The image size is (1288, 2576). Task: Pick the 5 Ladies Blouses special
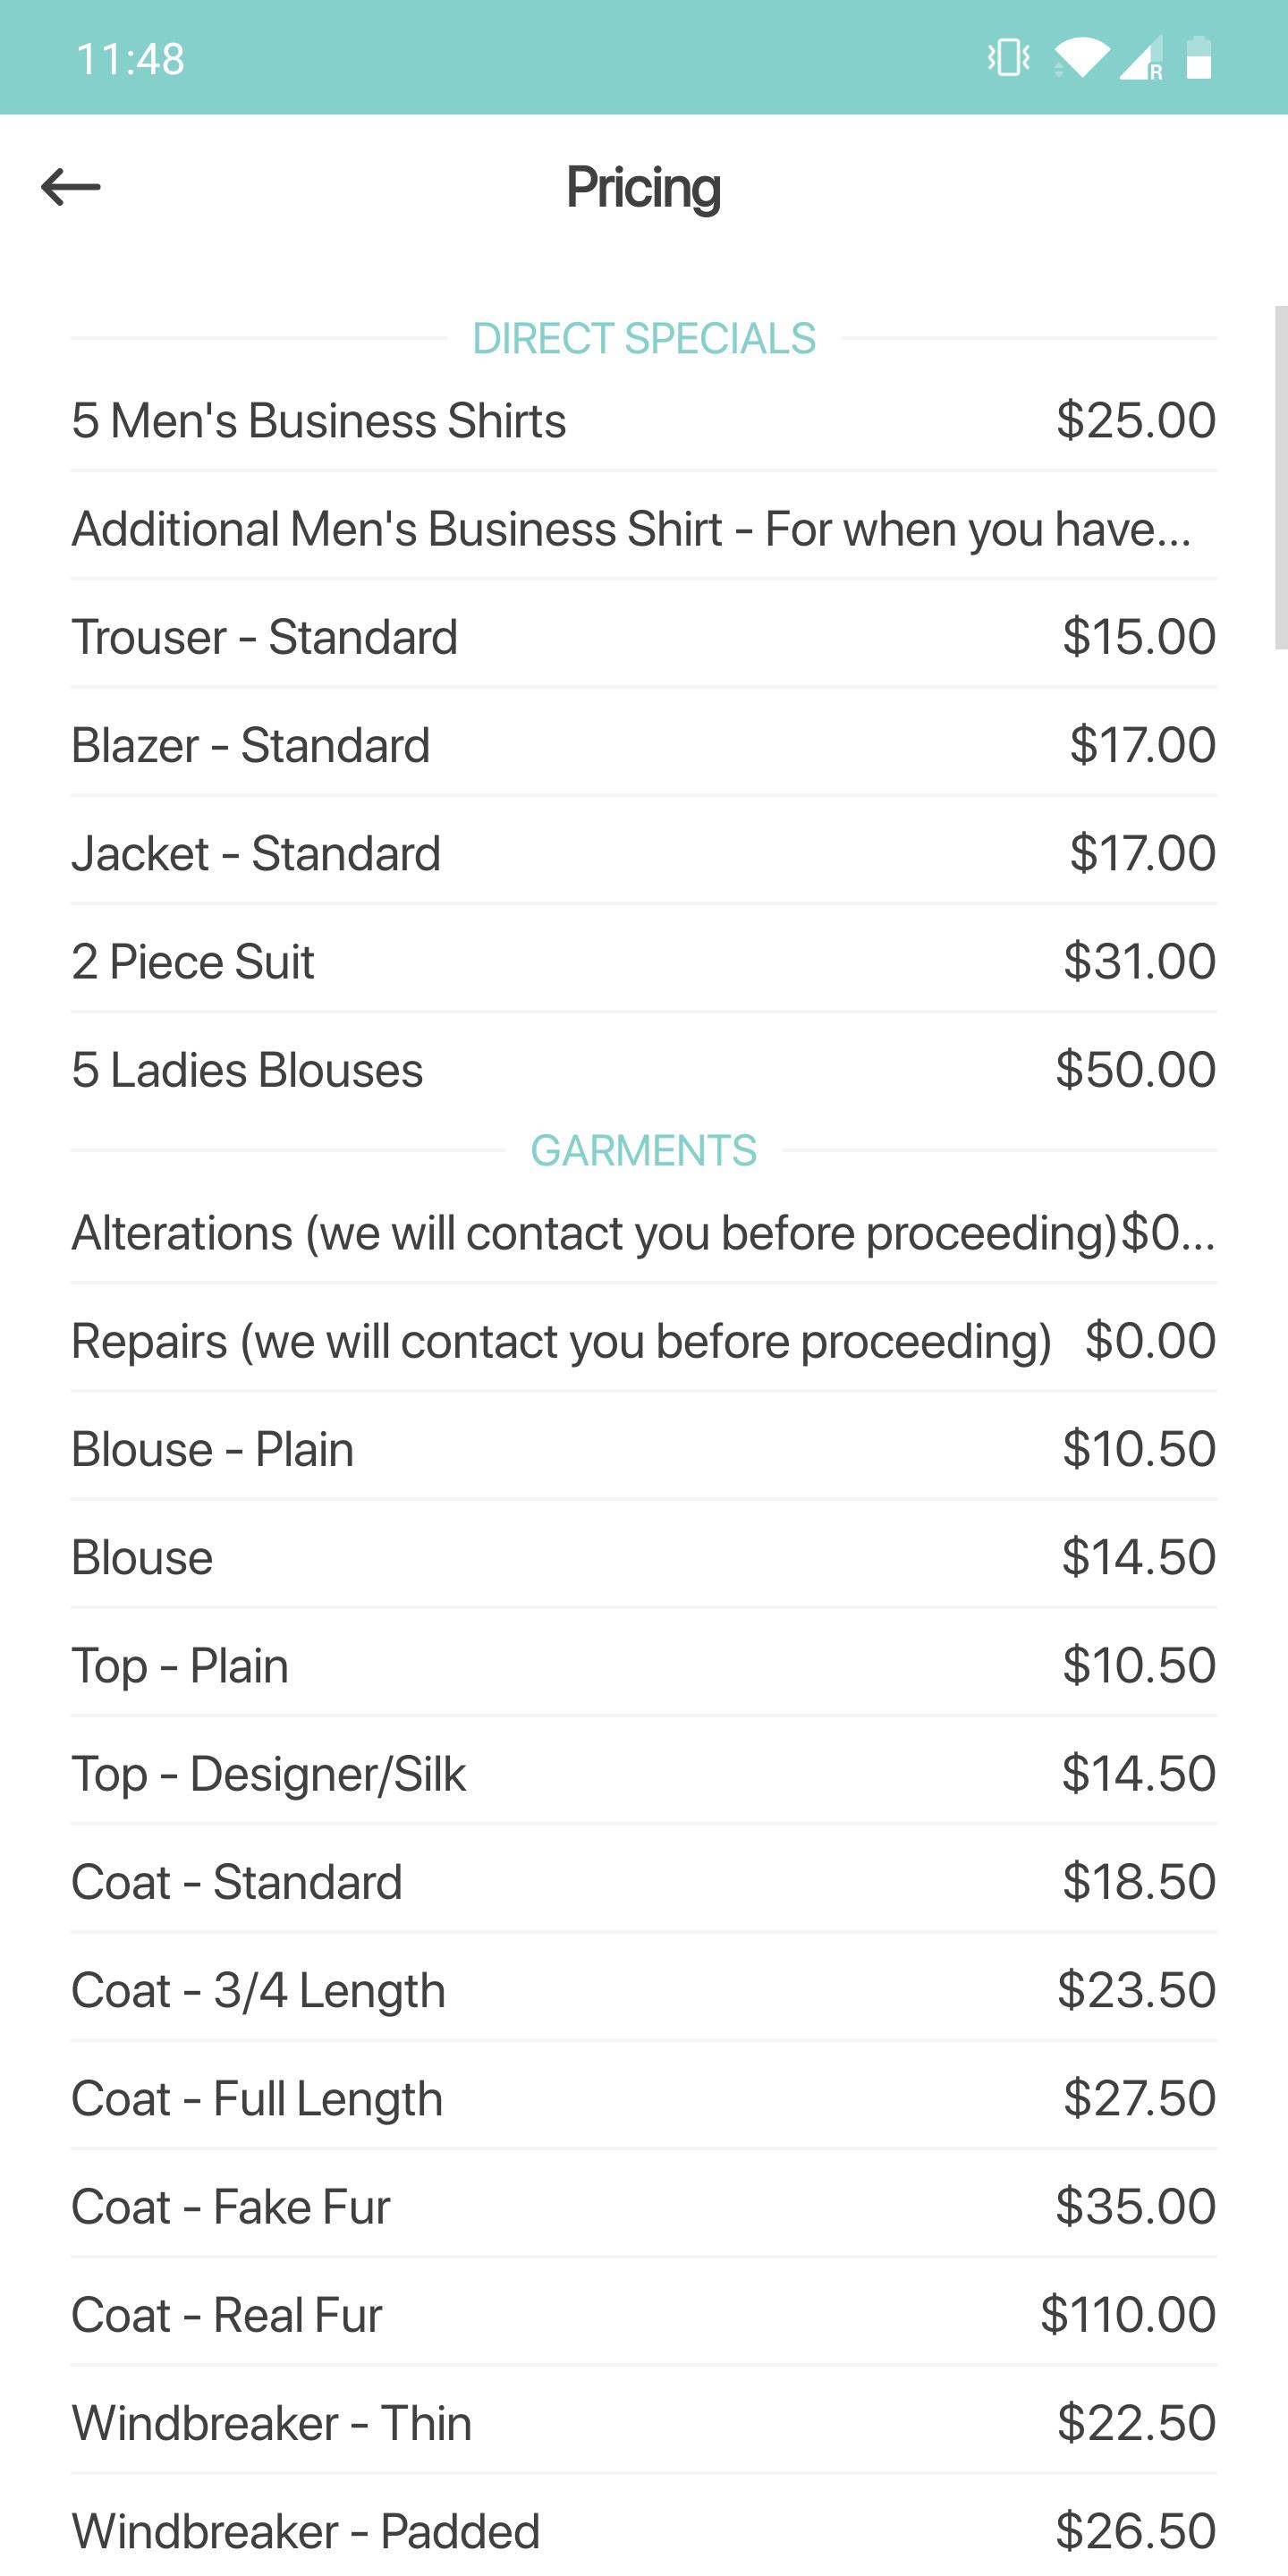(x=643, y=1069)
